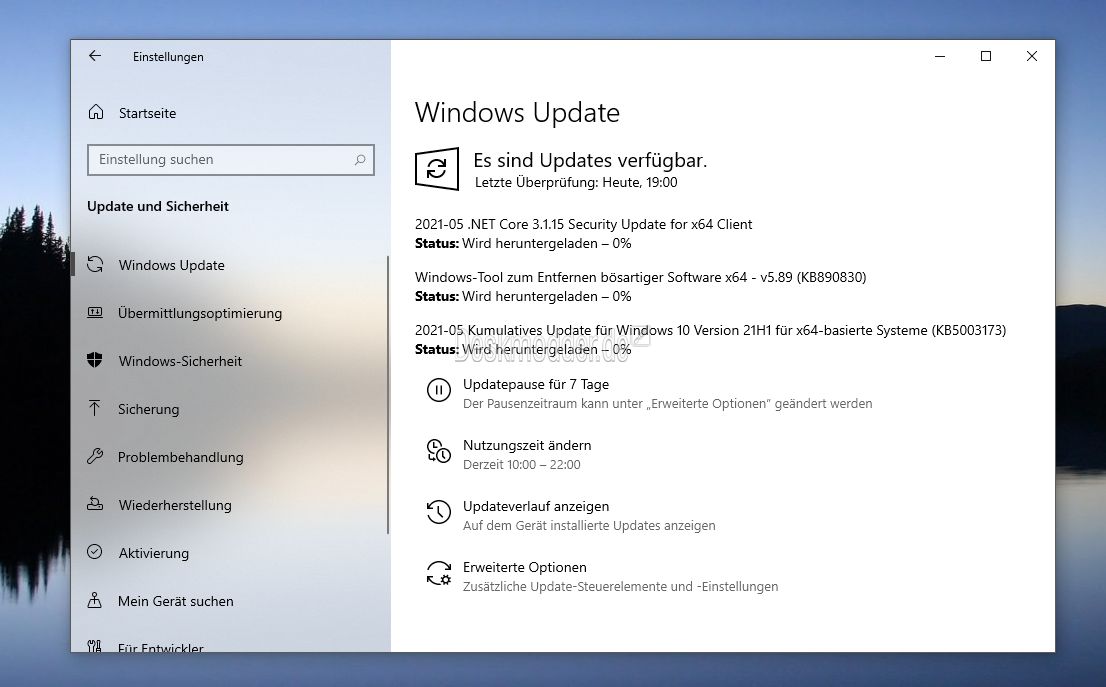Click 'Es sind Updates verfügbar.' heading
Screen dimensions: 1106x687
[590, 160]
